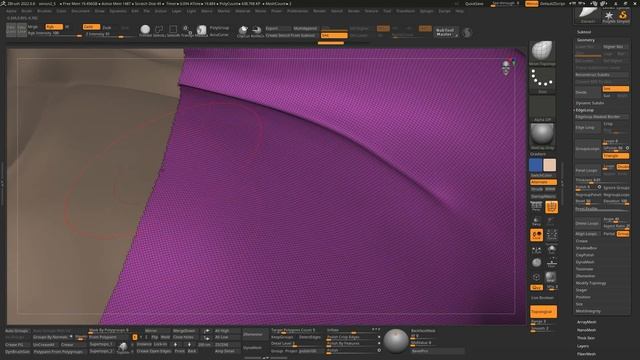Click the Divide button
The image size is (640, 360).
pos(587,92)
